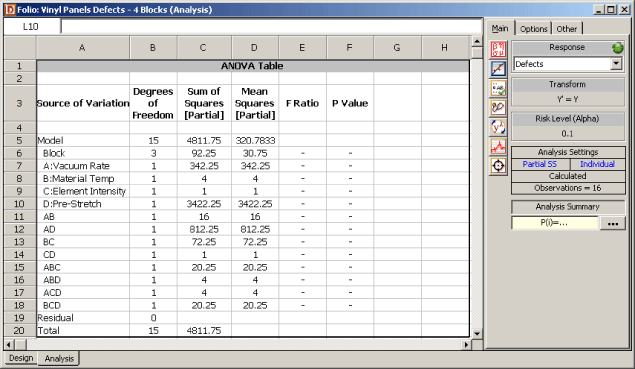Click the red line chart icon

point(498,147)
